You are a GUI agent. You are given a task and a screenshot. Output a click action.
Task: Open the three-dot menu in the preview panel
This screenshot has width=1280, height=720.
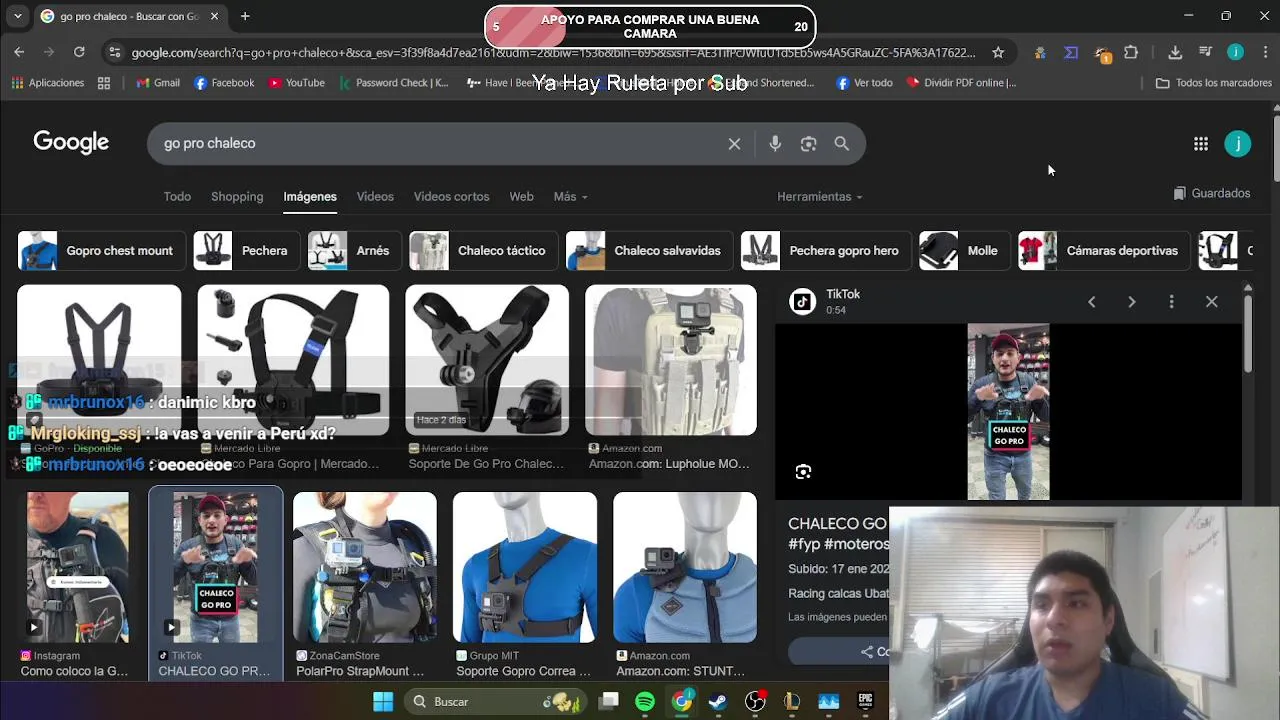(1171, 302)
